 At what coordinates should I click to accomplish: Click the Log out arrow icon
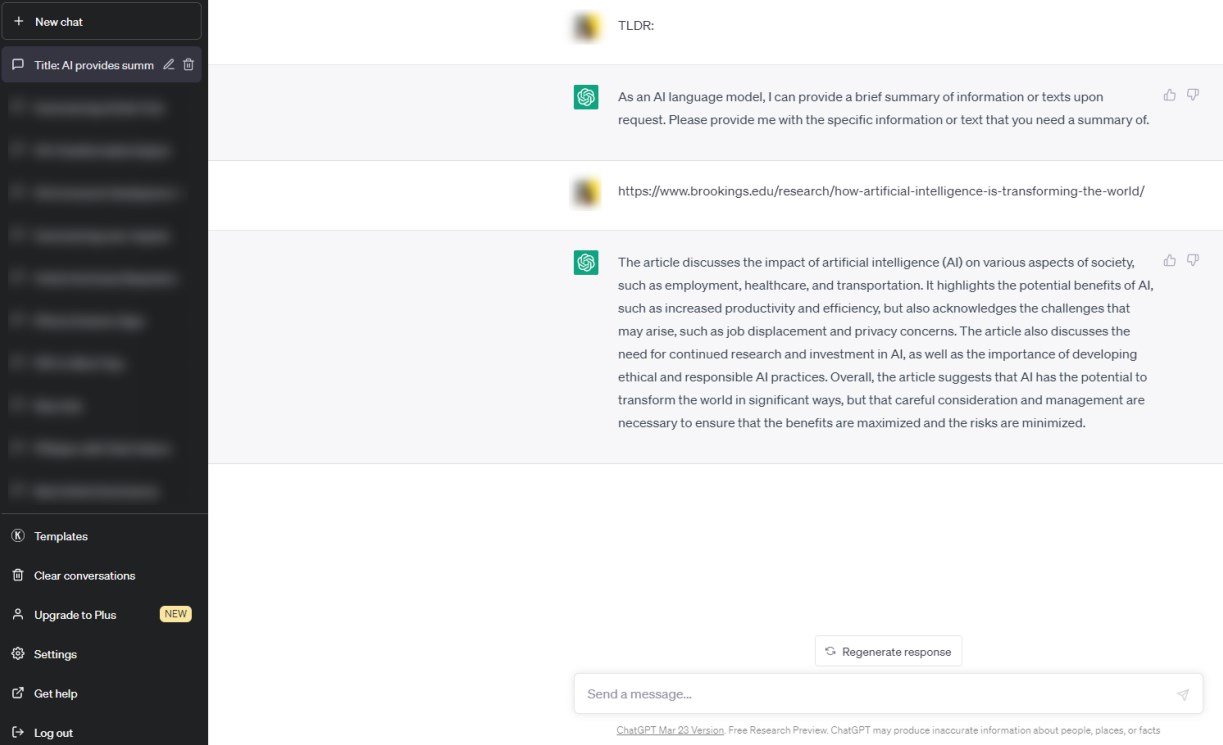click(17, 732)
